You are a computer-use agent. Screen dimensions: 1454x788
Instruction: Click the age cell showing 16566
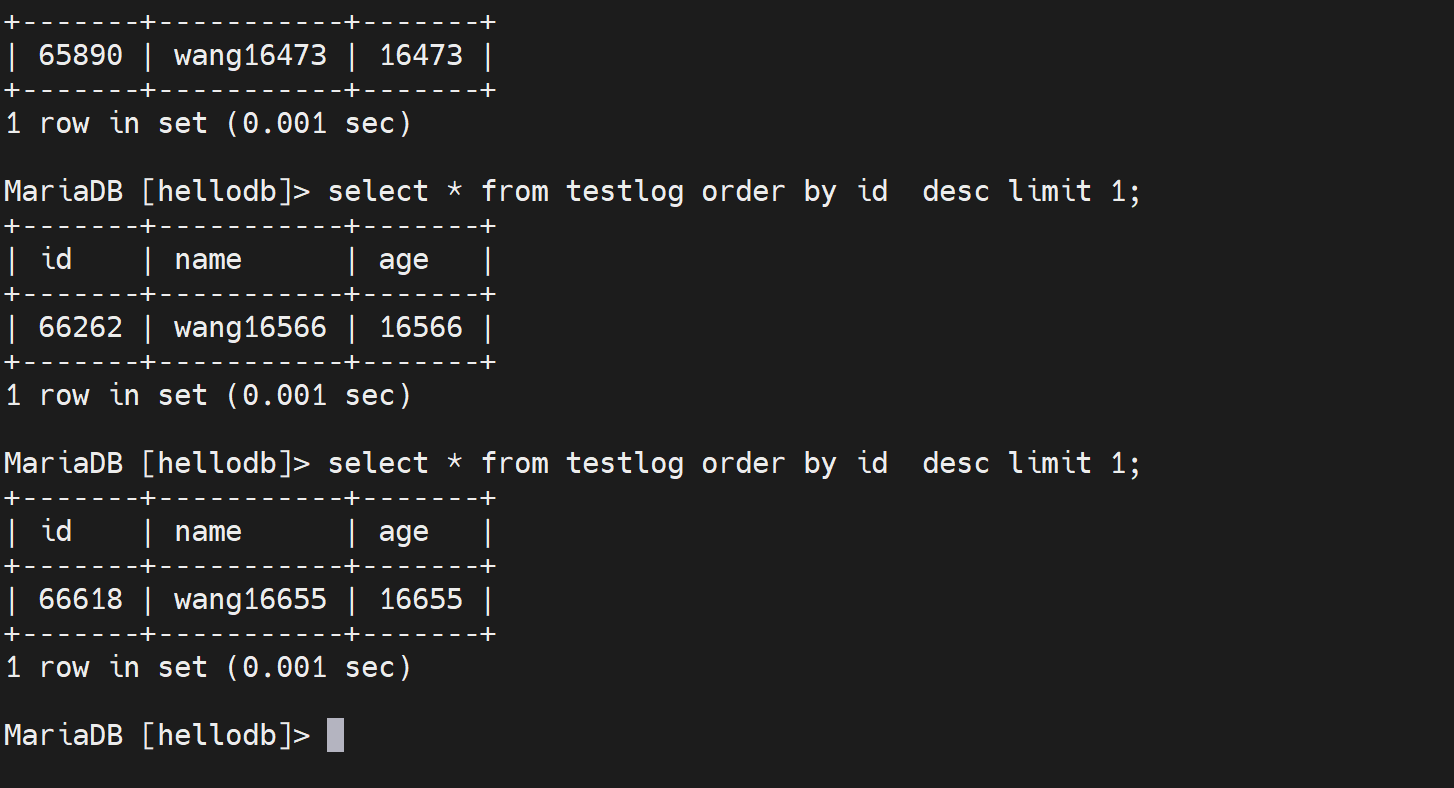[x=421, y=327]
